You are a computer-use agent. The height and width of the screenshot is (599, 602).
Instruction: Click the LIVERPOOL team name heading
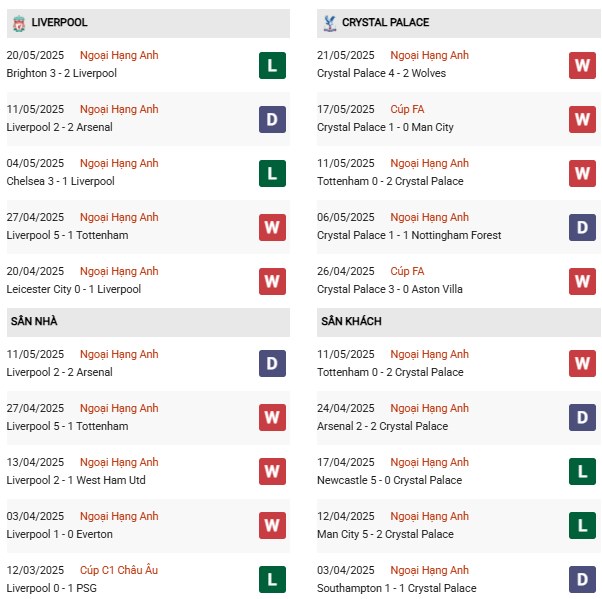coord(59,22)
